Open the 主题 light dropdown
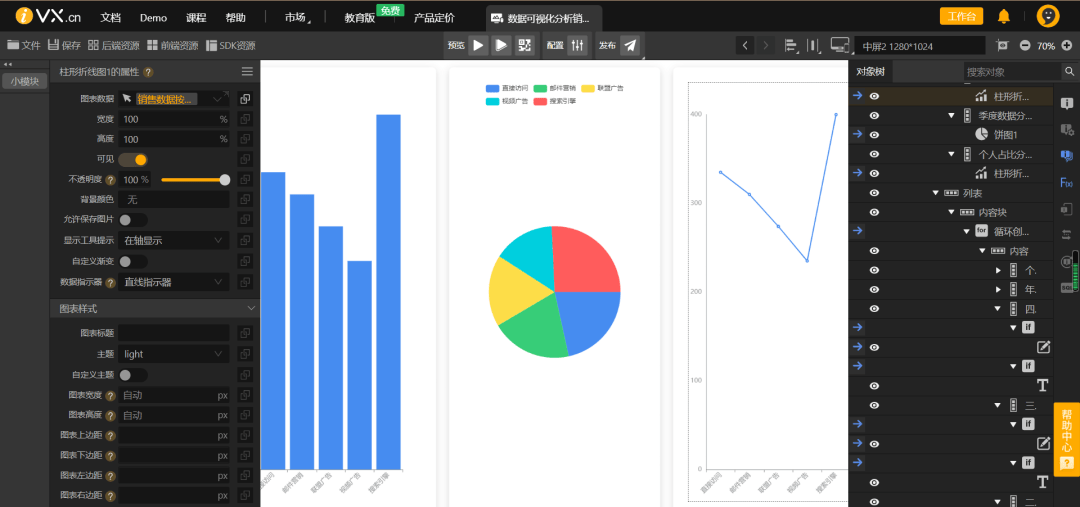The width and height of the screenshot is (1080, 507). tap(173, 354)
